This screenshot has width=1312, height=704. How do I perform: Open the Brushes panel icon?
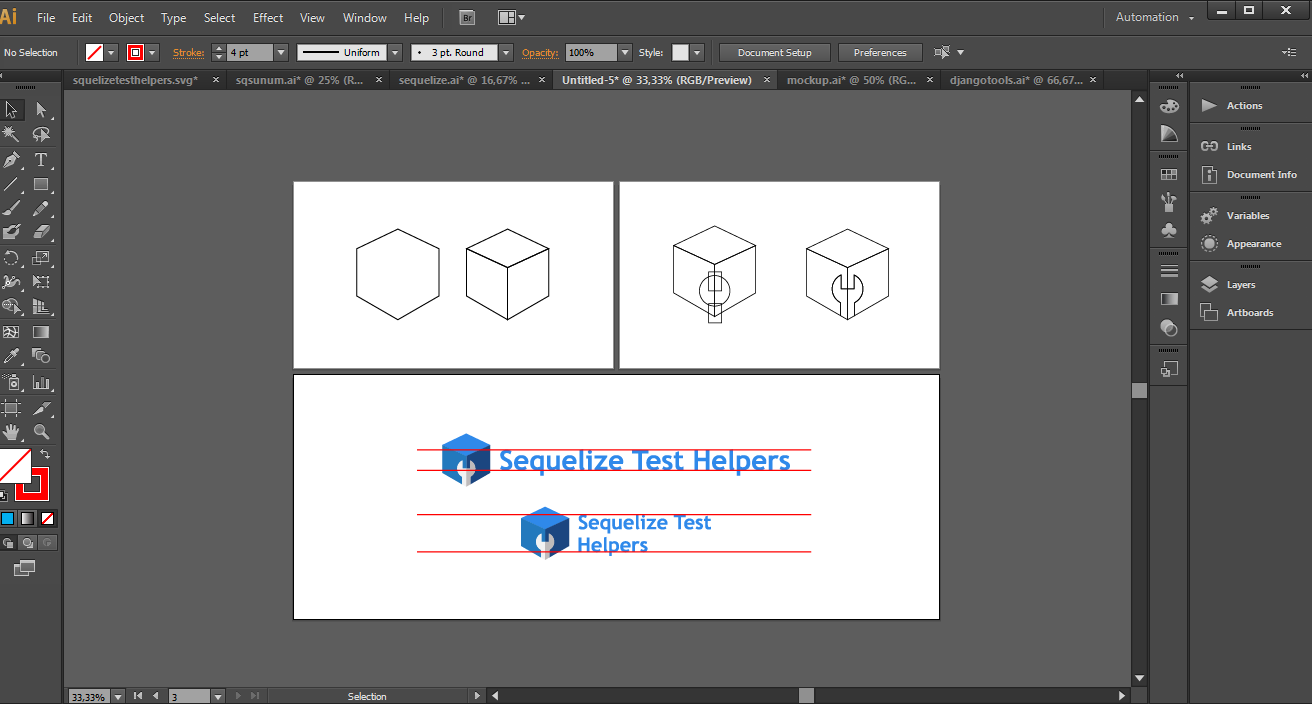click(1169, 202)
